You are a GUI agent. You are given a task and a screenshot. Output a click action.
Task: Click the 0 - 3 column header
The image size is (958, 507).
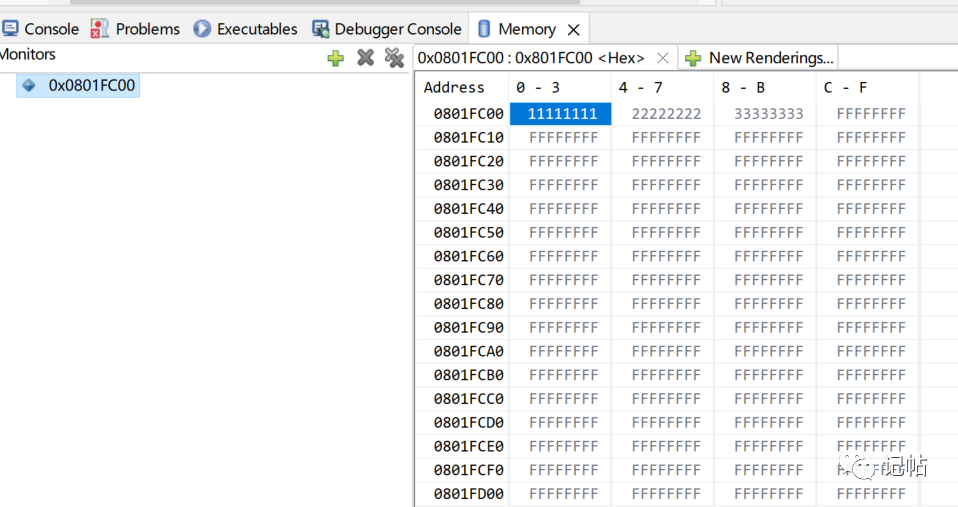pyautogui.click(x=538, y=87)
